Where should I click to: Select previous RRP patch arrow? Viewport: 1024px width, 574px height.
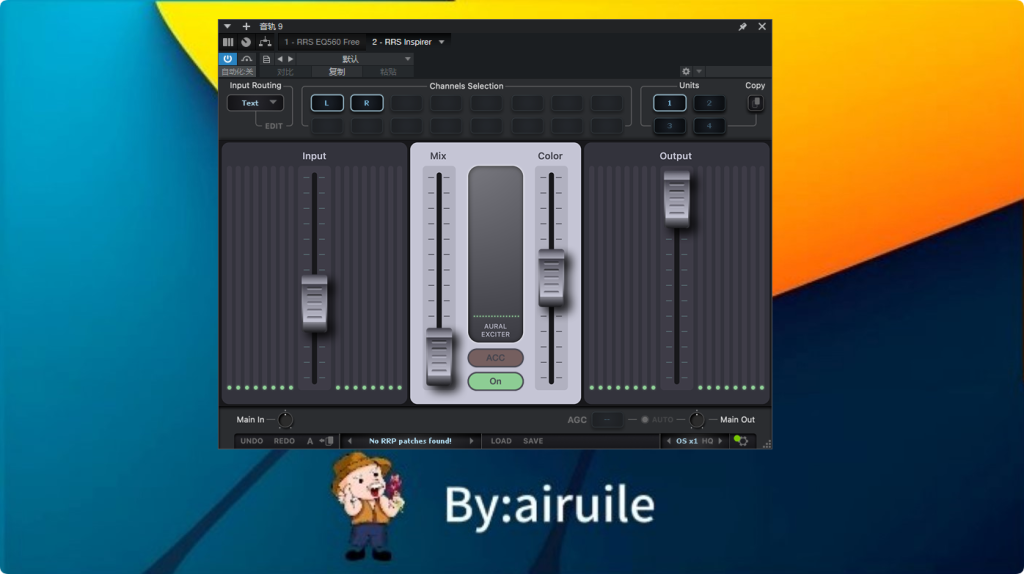[350, 441]
